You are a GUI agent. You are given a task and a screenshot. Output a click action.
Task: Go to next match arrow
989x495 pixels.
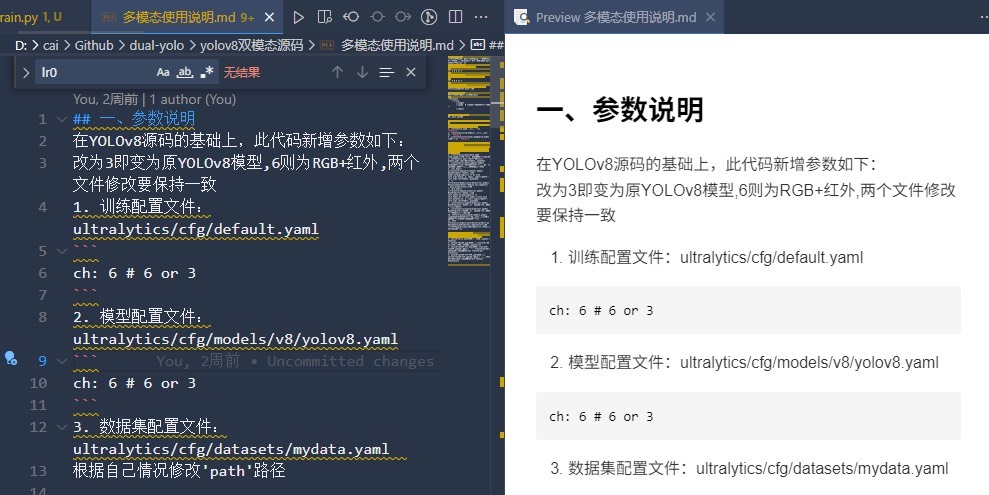point(362,73)
